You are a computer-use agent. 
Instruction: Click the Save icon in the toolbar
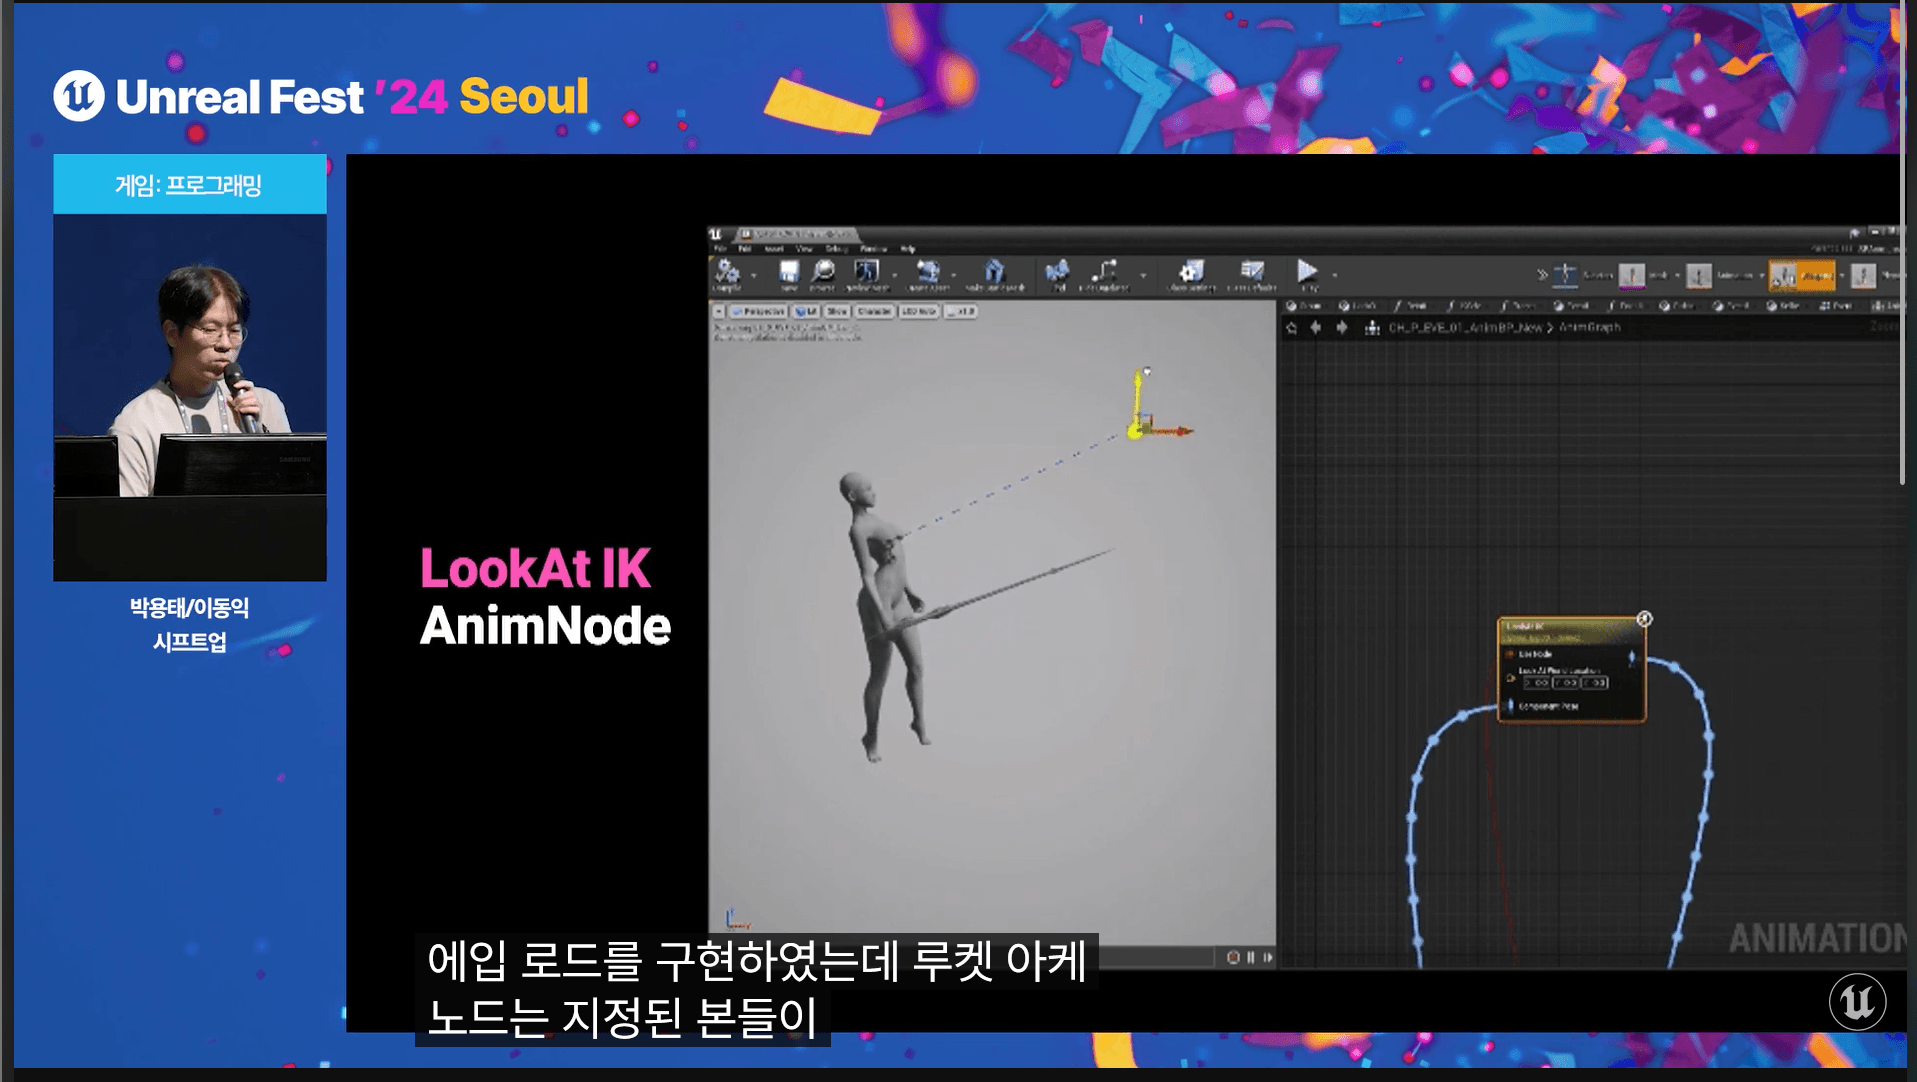click(x=789, y=273)
